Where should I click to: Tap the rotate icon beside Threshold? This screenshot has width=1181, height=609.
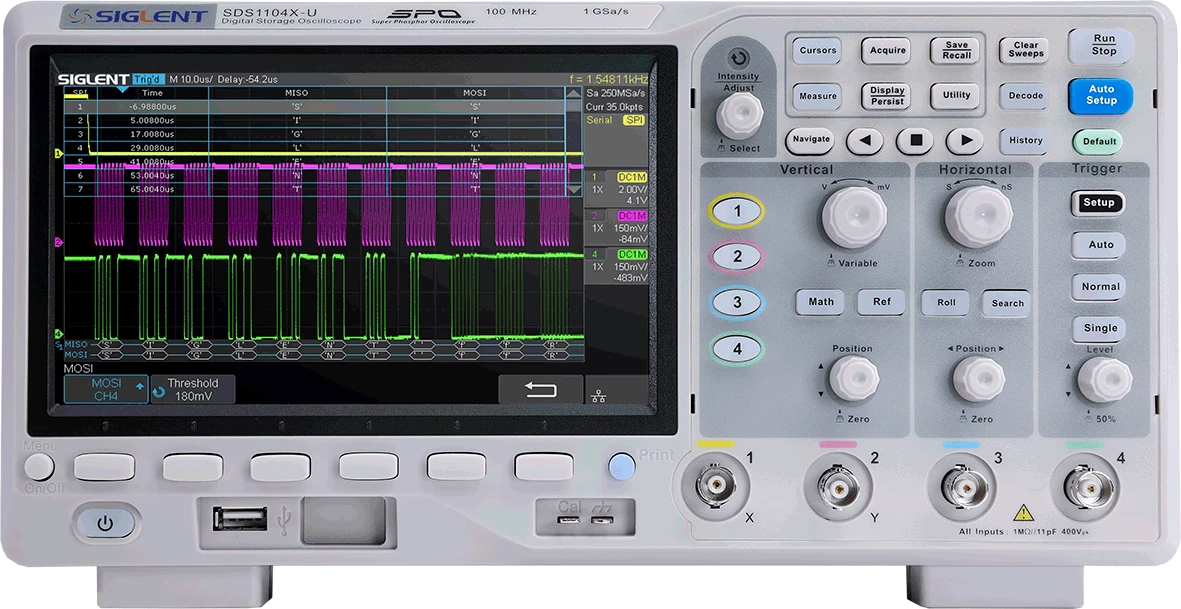[159, 392]
